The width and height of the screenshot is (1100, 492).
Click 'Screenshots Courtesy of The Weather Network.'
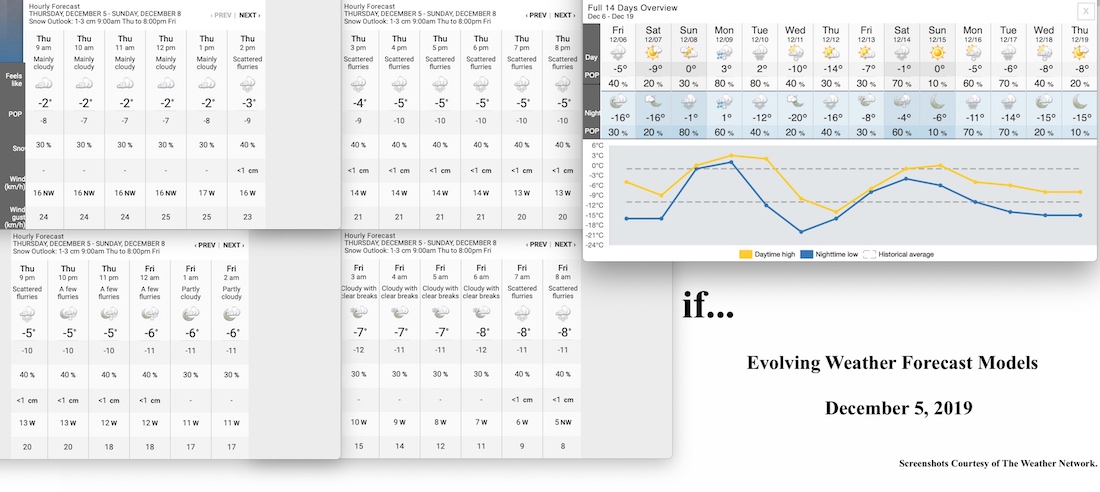pyautogui.click(x=998, y=463)
